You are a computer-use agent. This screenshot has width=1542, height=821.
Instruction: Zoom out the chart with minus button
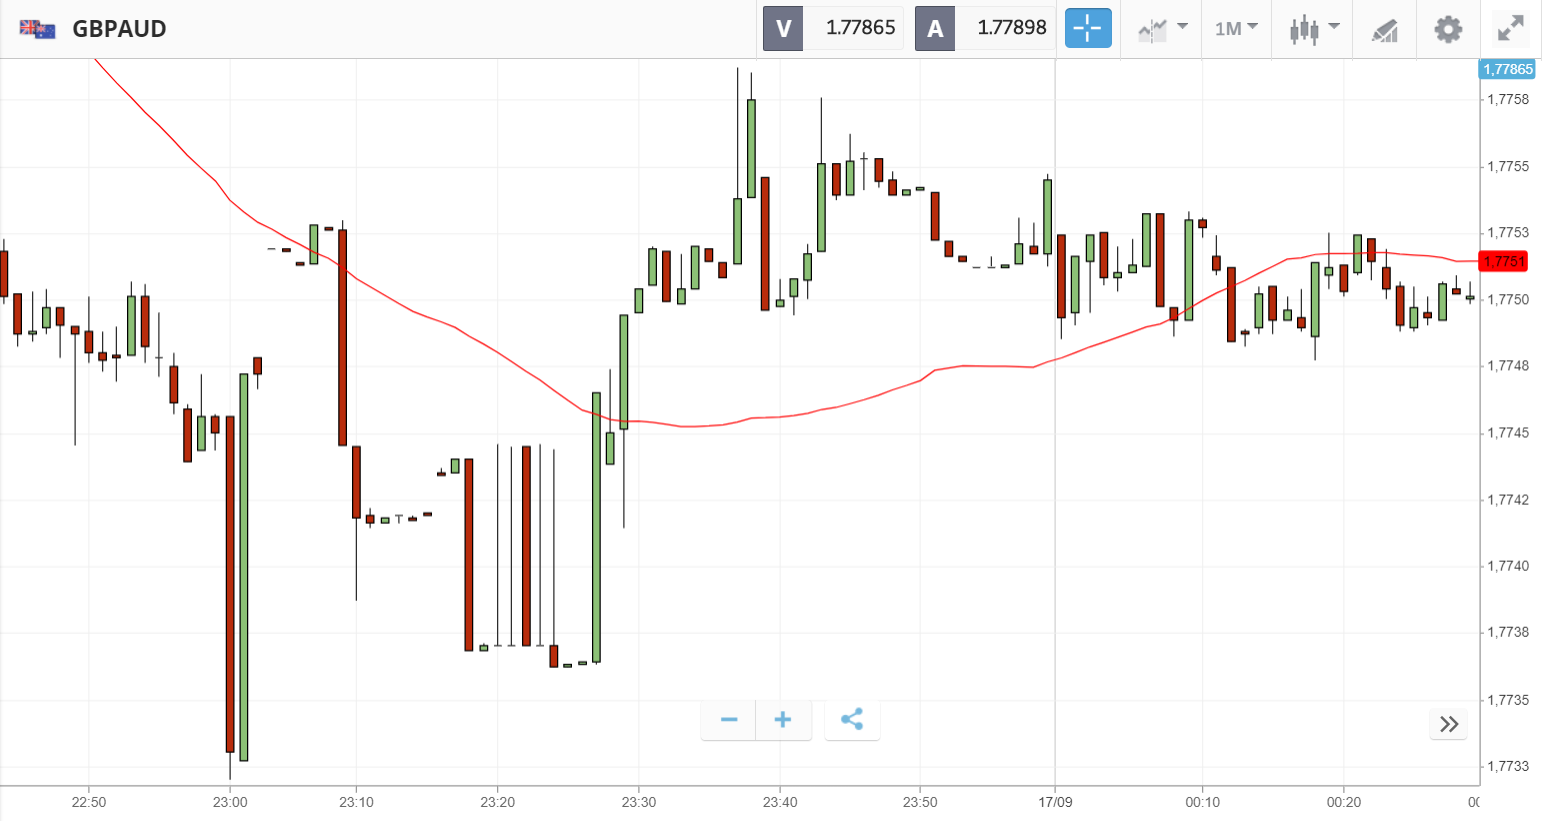(729, 720)
